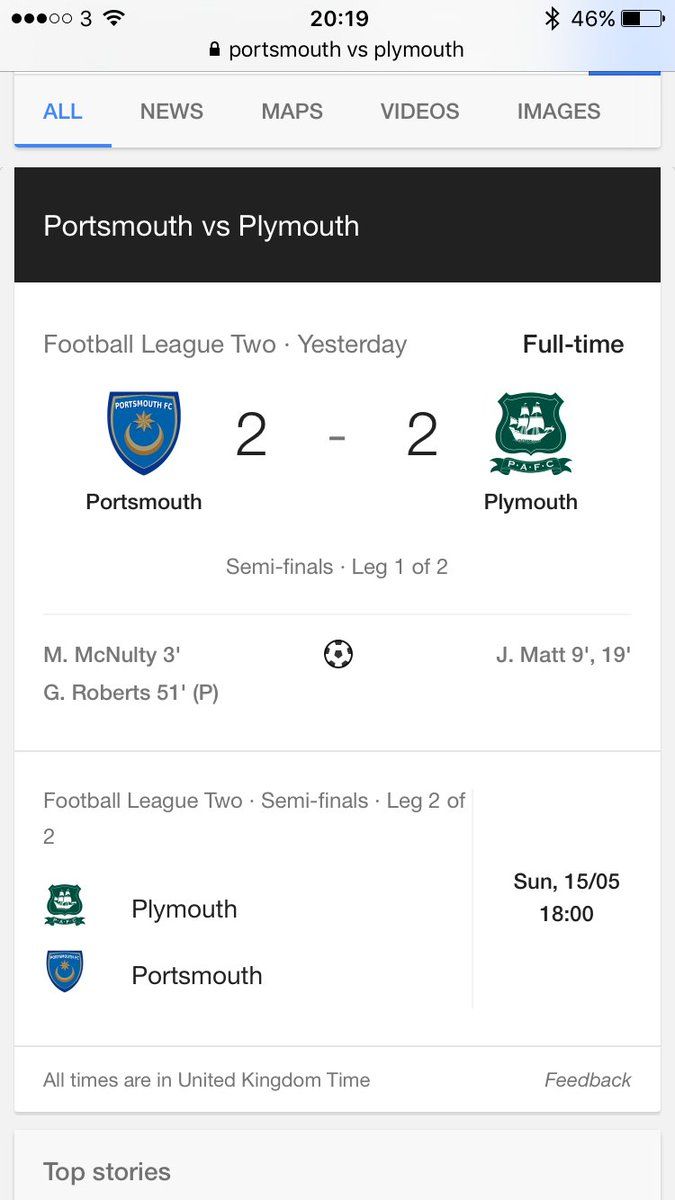Tap the Plymouth PAFC crest in the scoreboard
This screenshot has width=675, height=1200.
click(x=530, y=433)
